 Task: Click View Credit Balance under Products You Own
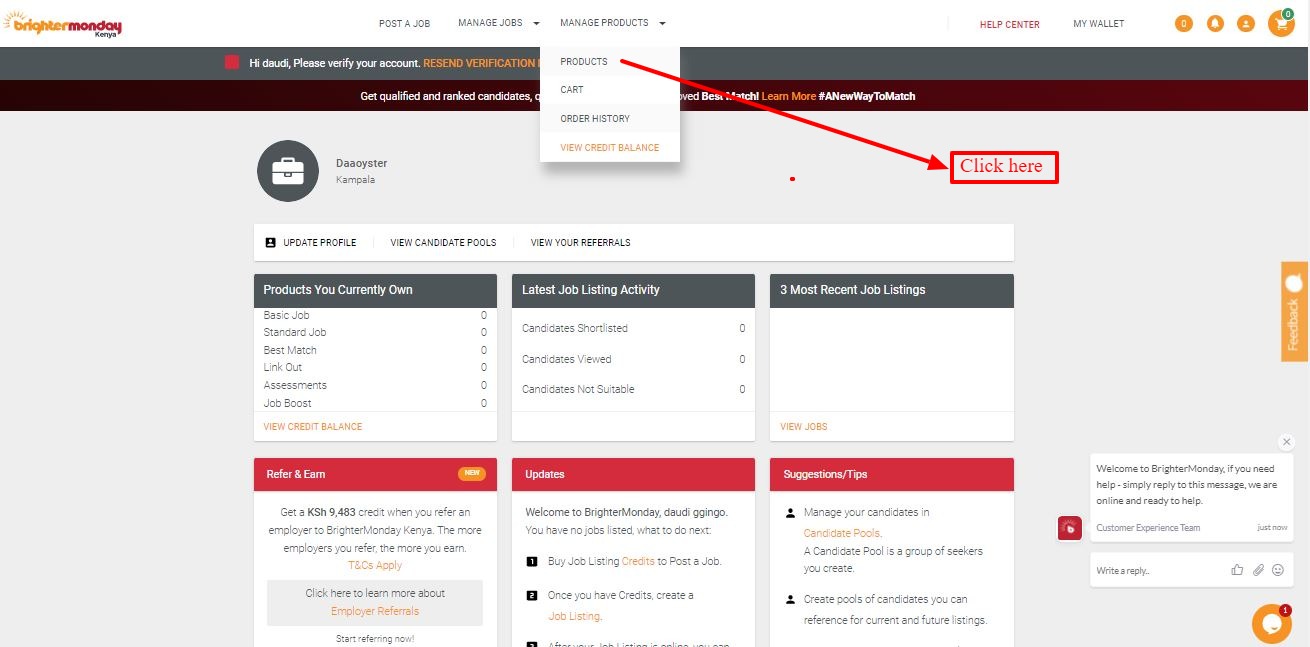coord(313,426)
